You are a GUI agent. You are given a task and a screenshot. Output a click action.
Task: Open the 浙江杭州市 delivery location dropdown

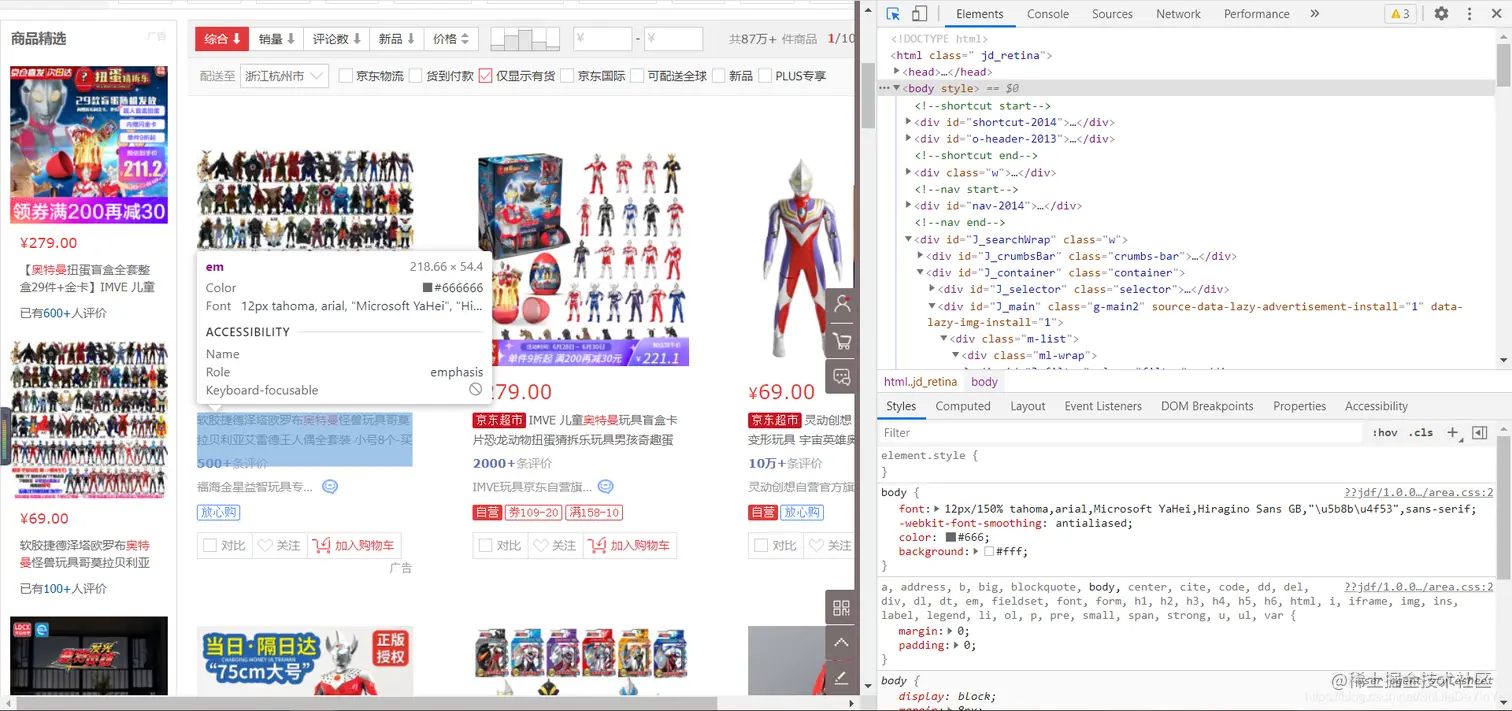tap(284, 75)
